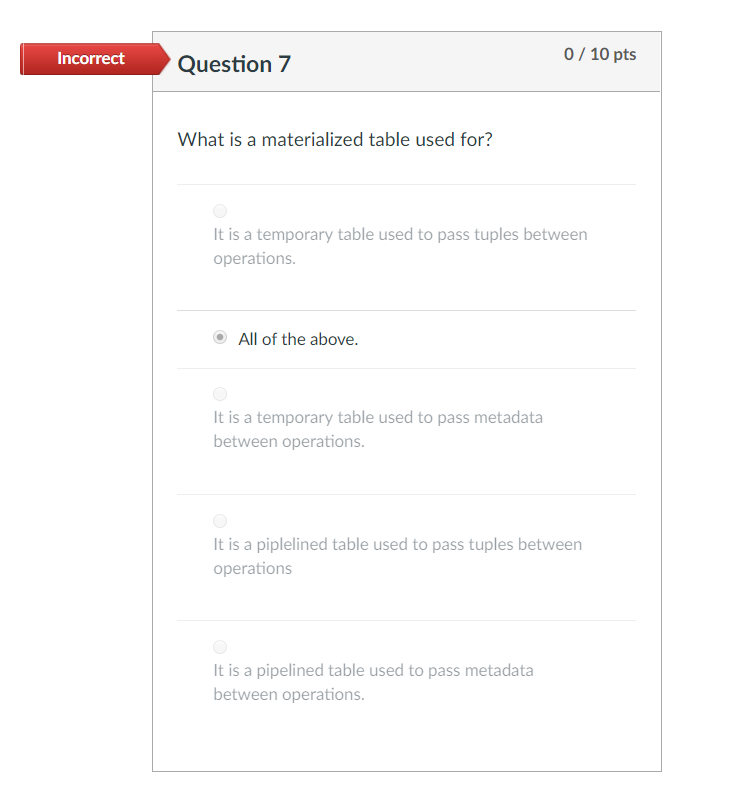The image size is (740, 804).
Task: Click the 'Question 7' header
Action: click(x=233, y=63)
